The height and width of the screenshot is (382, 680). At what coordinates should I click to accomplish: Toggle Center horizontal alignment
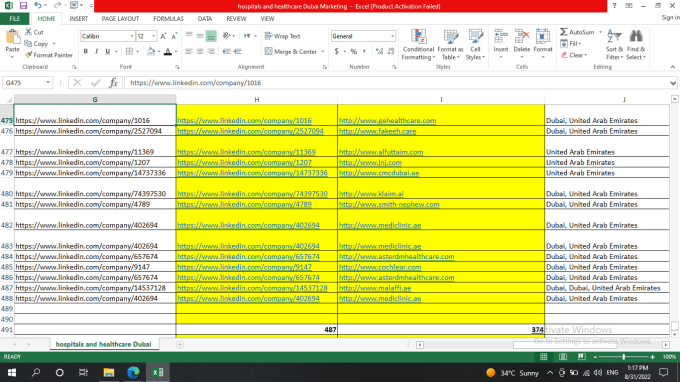(200, 51)
